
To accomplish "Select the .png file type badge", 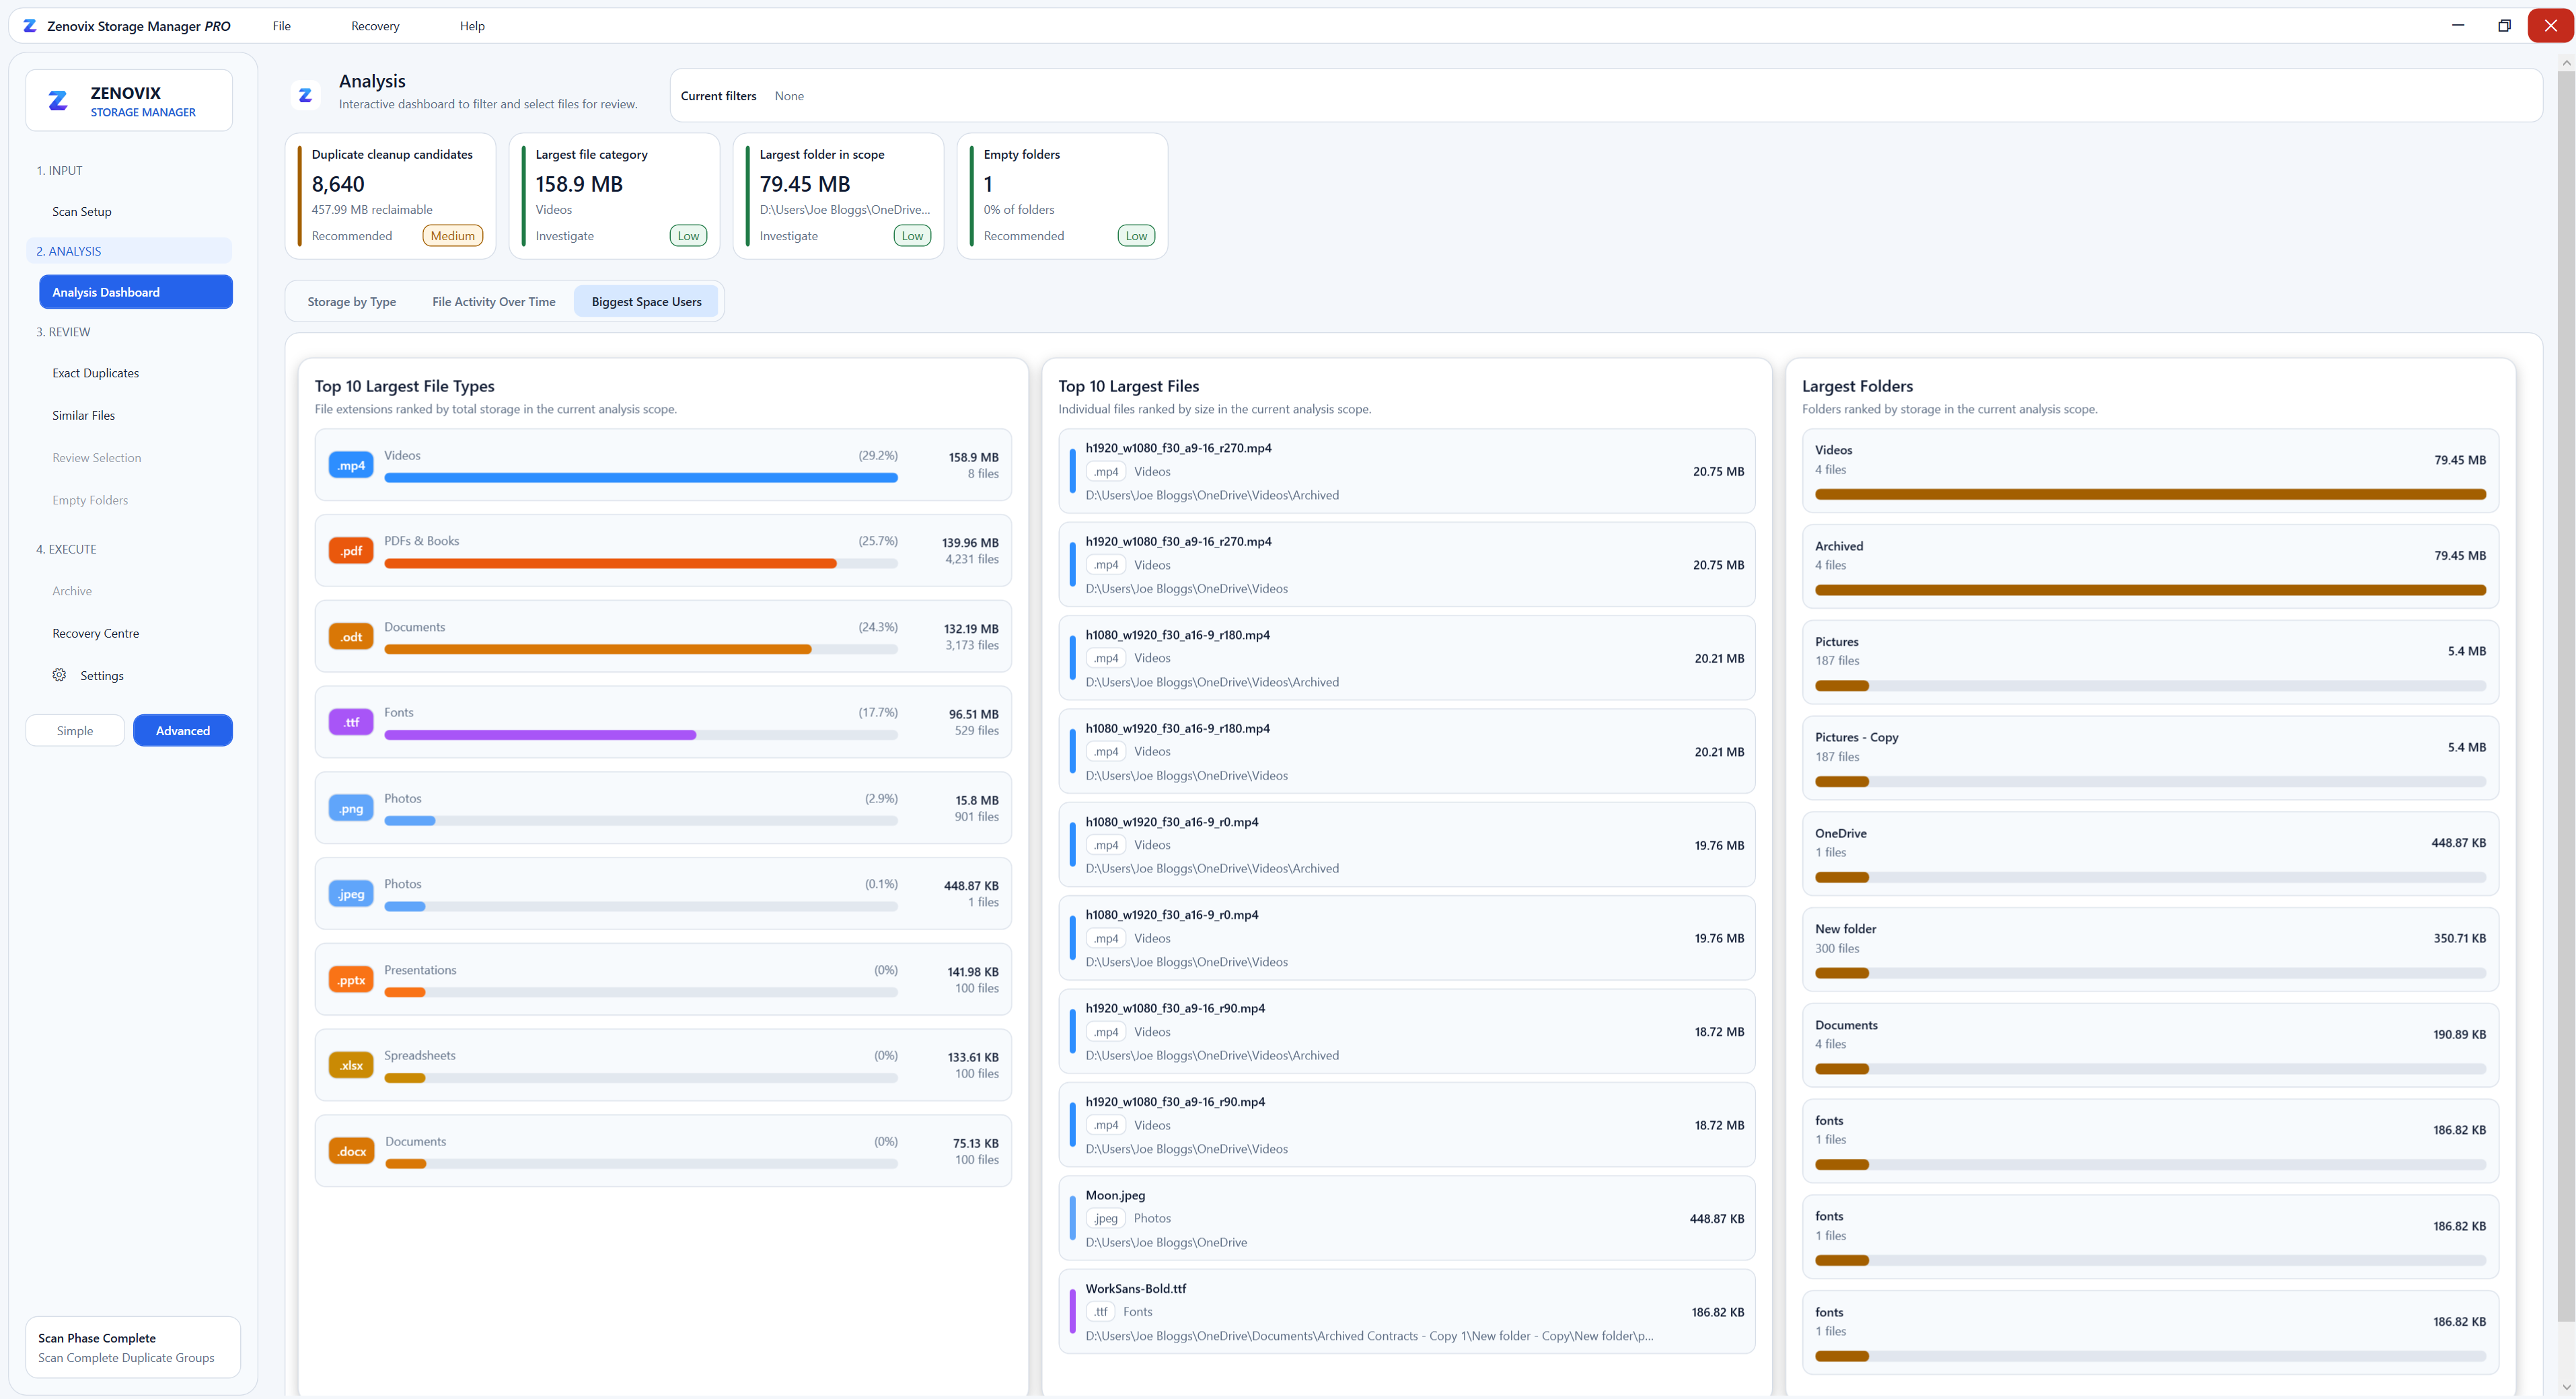I will (x=351, y=808).
